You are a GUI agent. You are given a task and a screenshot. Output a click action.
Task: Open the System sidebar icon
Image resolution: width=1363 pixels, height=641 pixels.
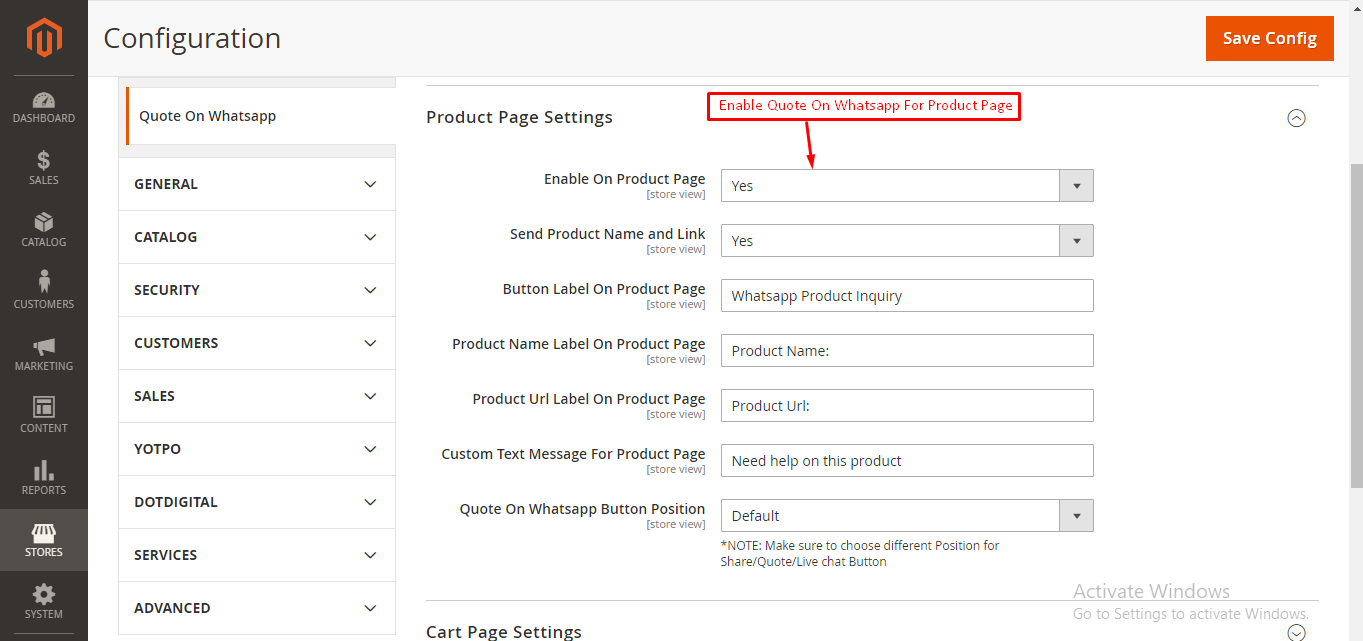point(44,602)
